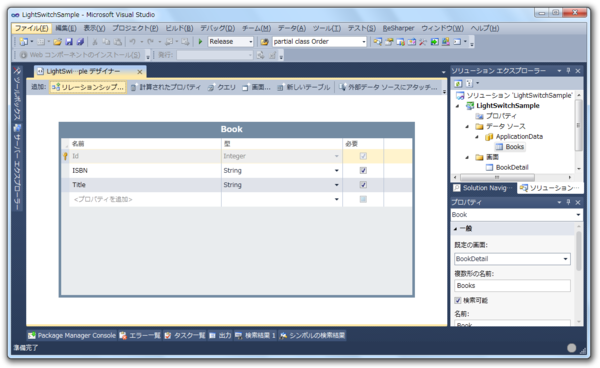Open the Release configuration dropdown
The image size is (600, 368).
click(x=251, y=42)
